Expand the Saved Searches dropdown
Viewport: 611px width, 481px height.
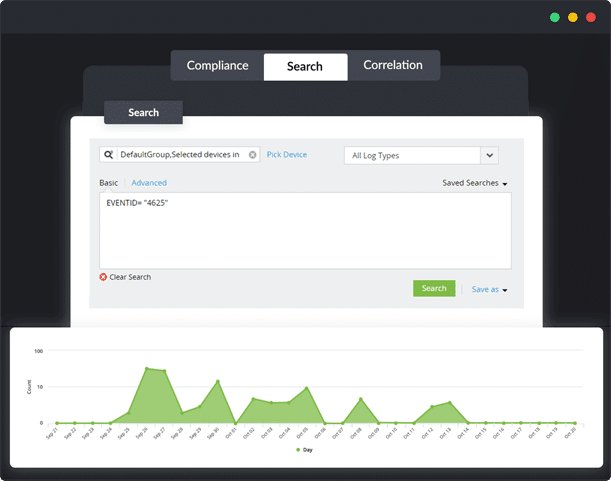(475, 183)
